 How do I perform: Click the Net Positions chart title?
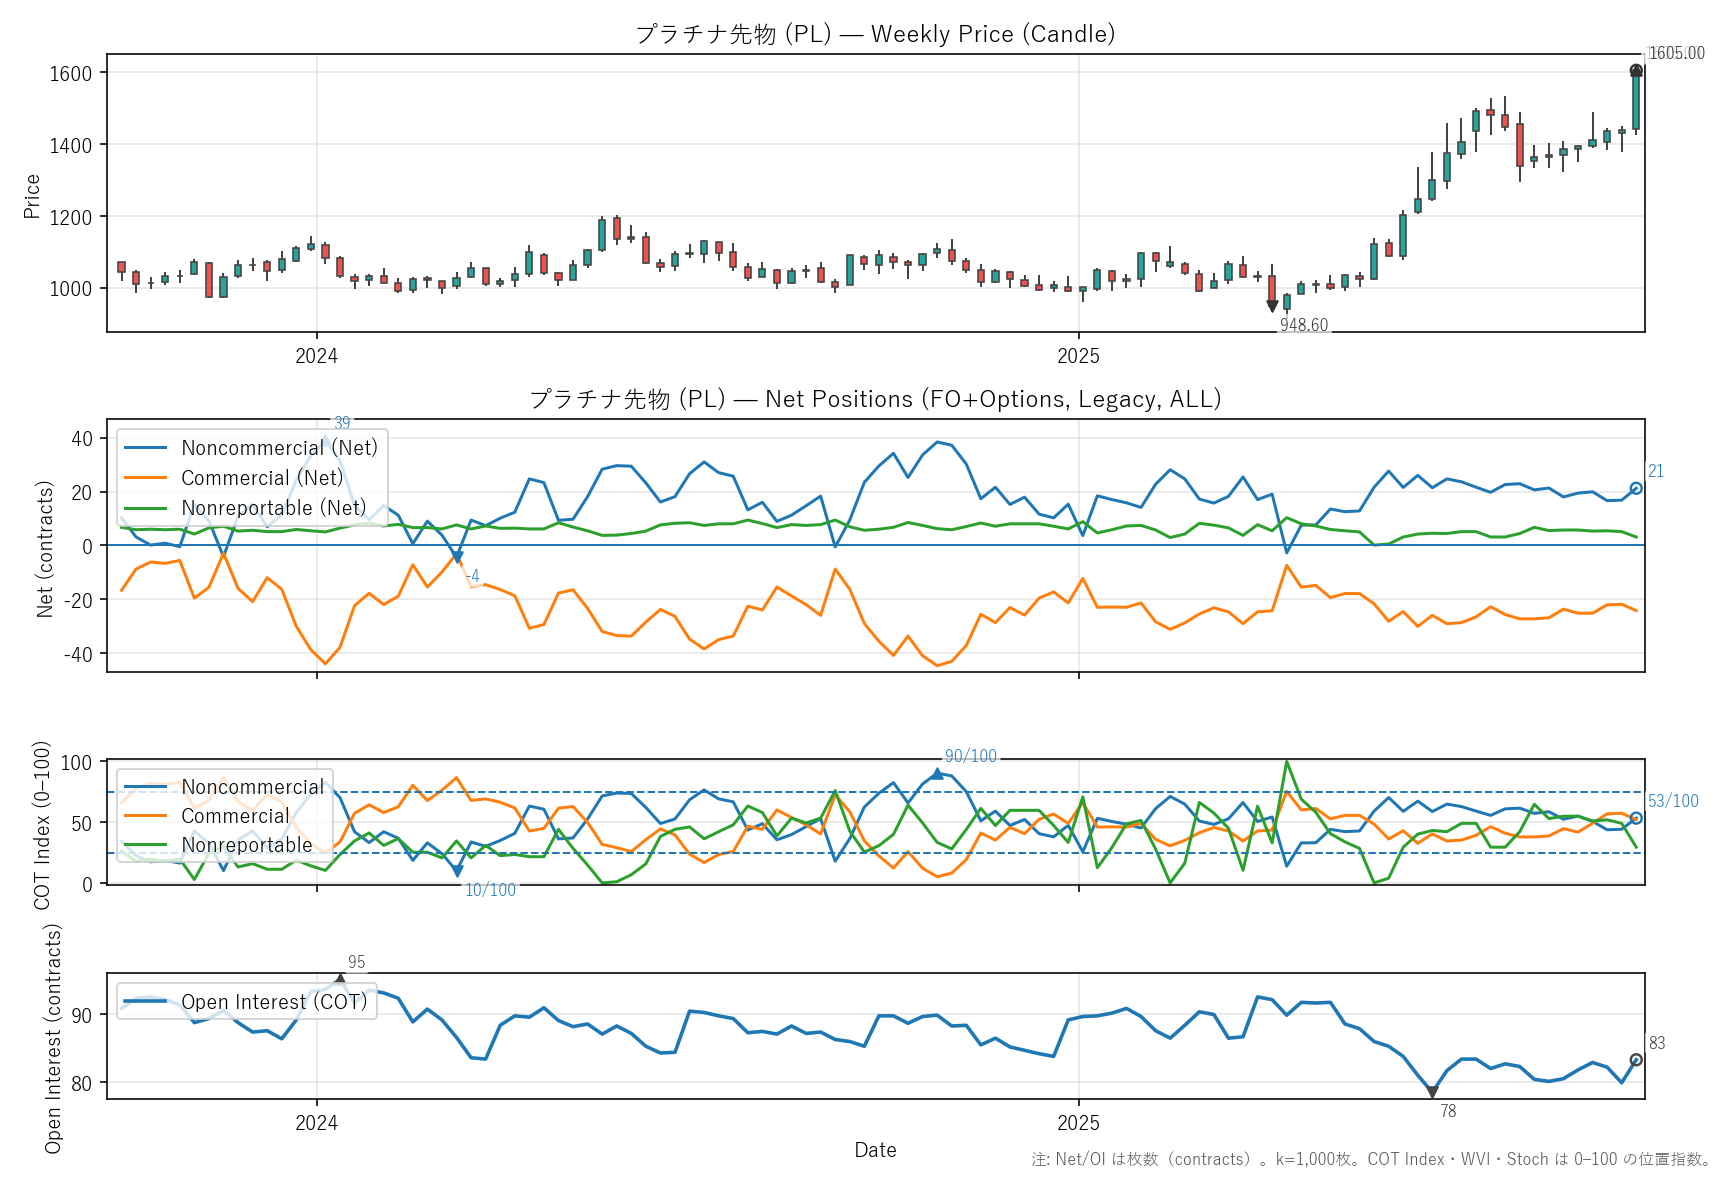[x=875, y=399]
